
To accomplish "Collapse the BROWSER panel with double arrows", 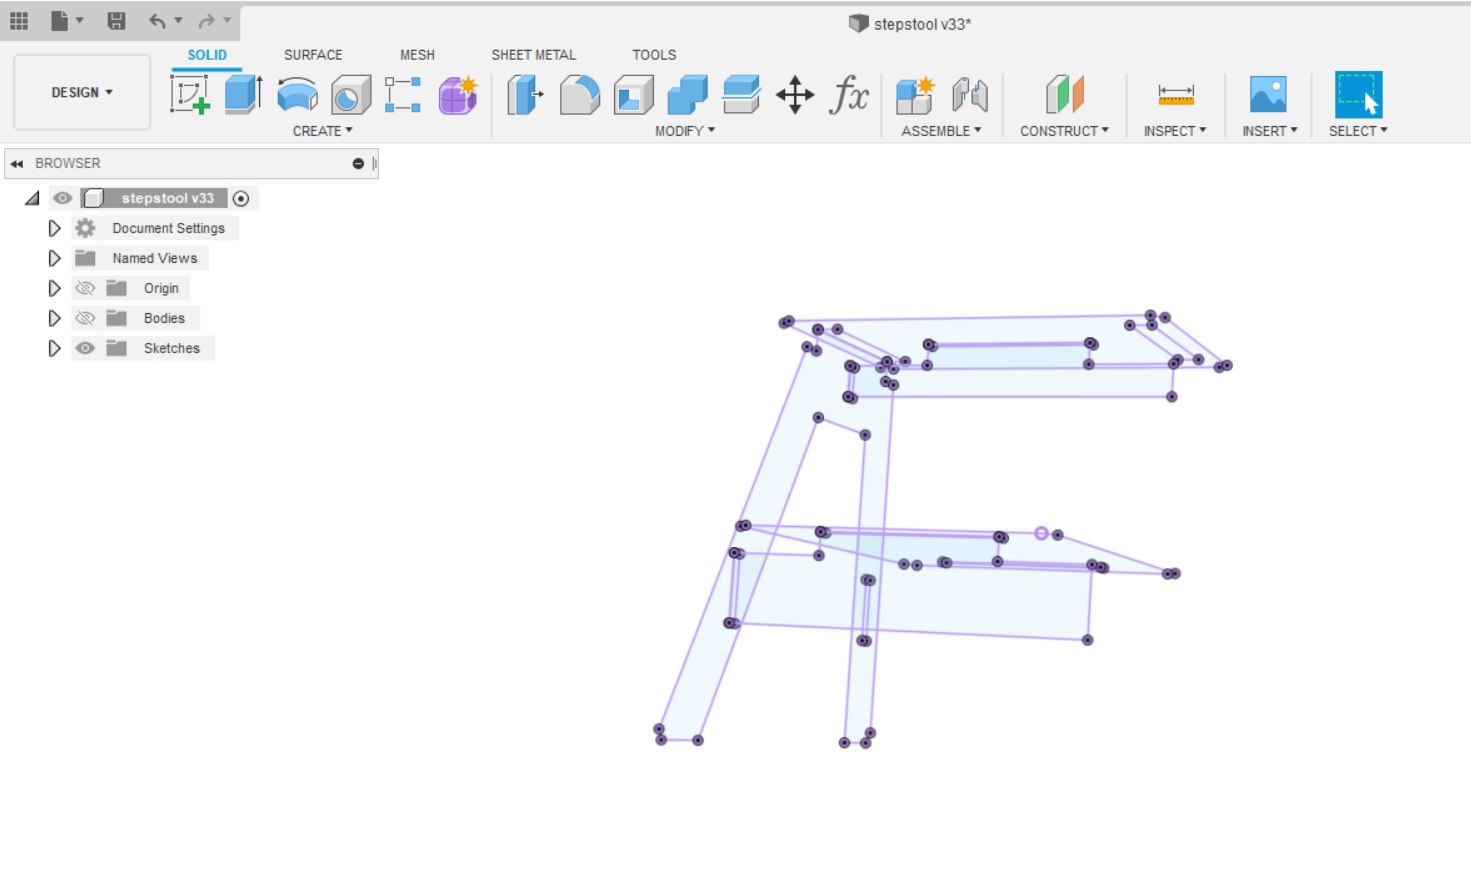I will (17, 164).
